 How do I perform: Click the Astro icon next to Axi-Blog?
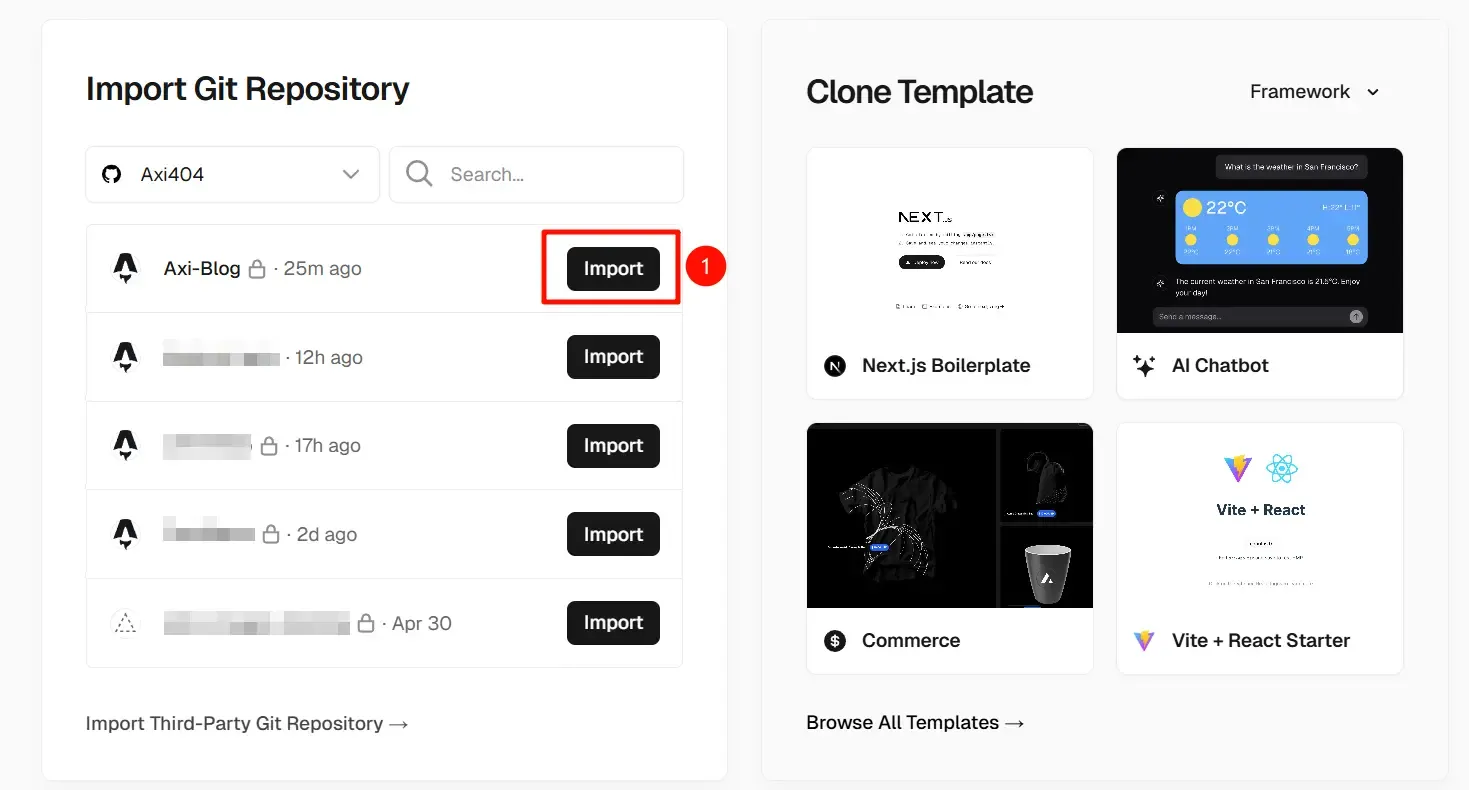click(125, 268)
